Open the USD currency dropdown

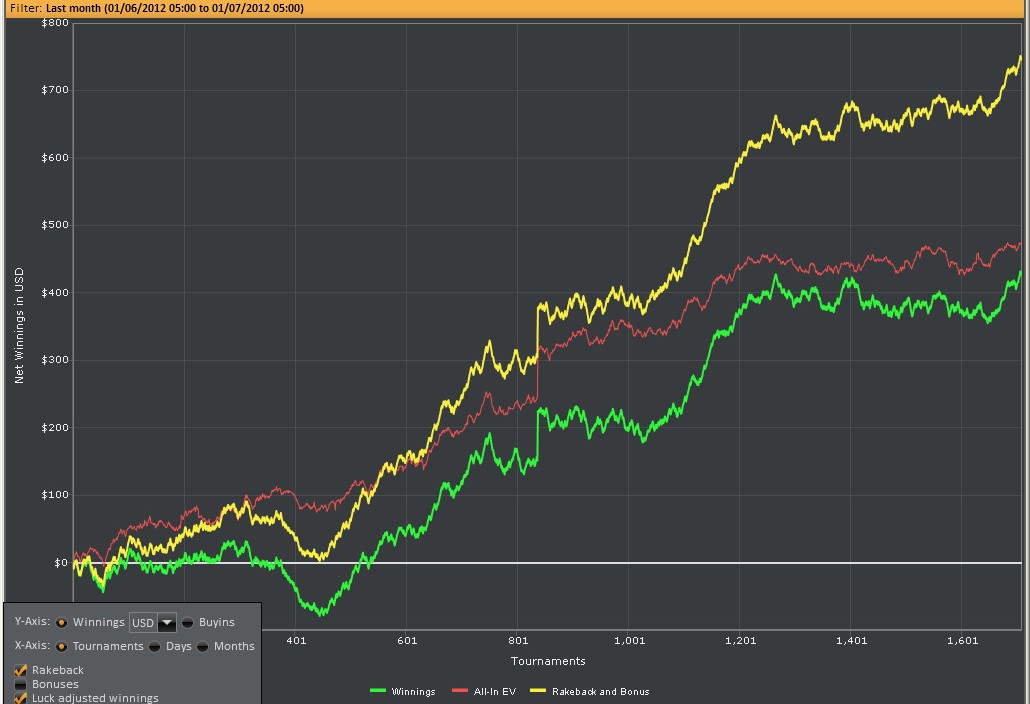click(x=166, y=623)
